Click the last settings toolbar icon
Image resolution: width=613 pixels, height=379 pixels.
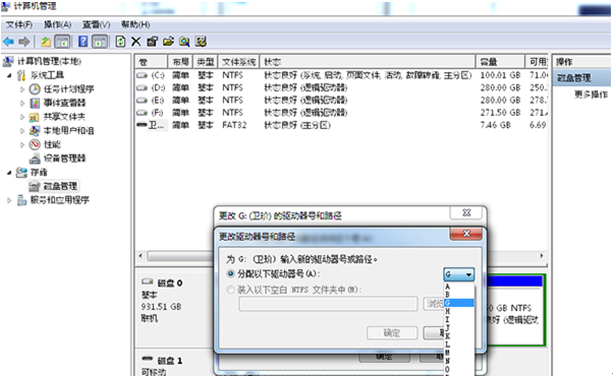(201, 41)
